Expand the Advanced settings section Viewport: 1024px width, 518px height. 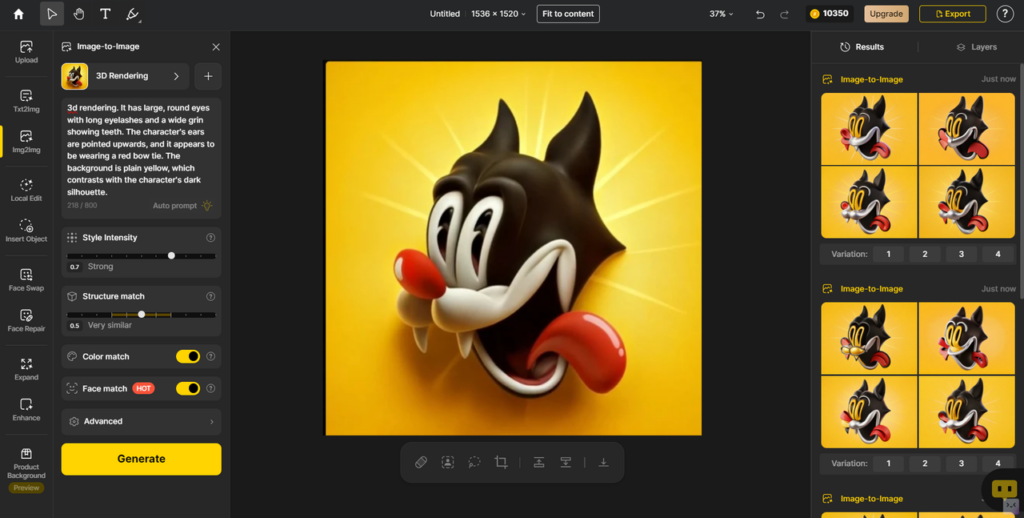click(x=141, y=421)
